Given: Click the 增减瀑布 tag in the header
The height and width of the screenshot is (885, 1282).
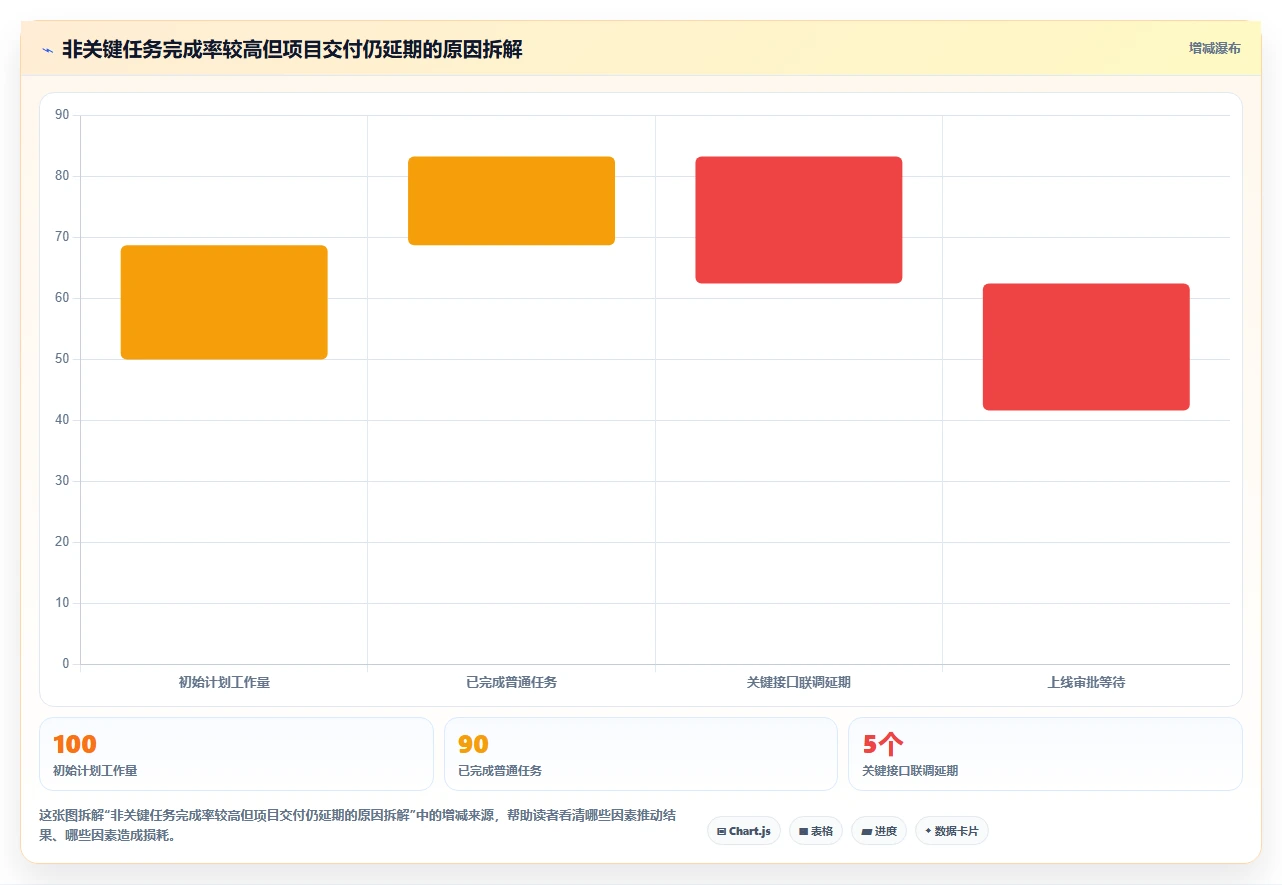Looking at the screenshot, I should click(1214, 48).
